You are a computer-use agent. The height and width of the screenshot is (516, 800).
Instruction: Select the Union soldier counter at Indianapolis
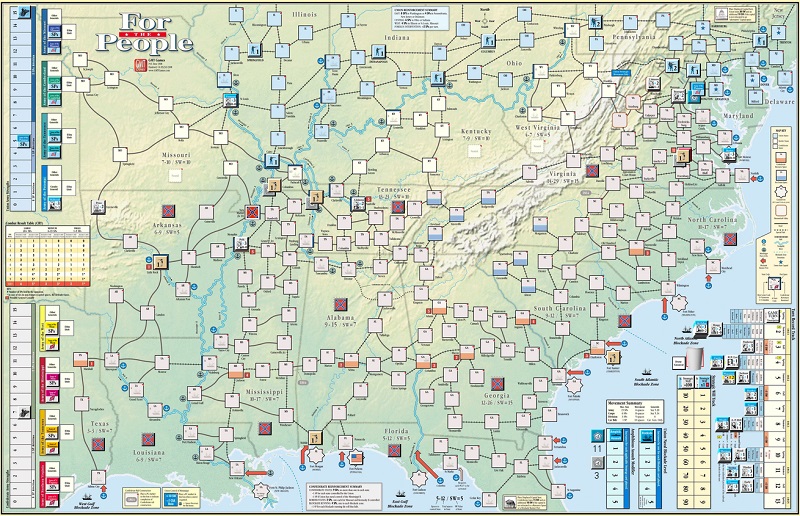[x=379, y=51]
